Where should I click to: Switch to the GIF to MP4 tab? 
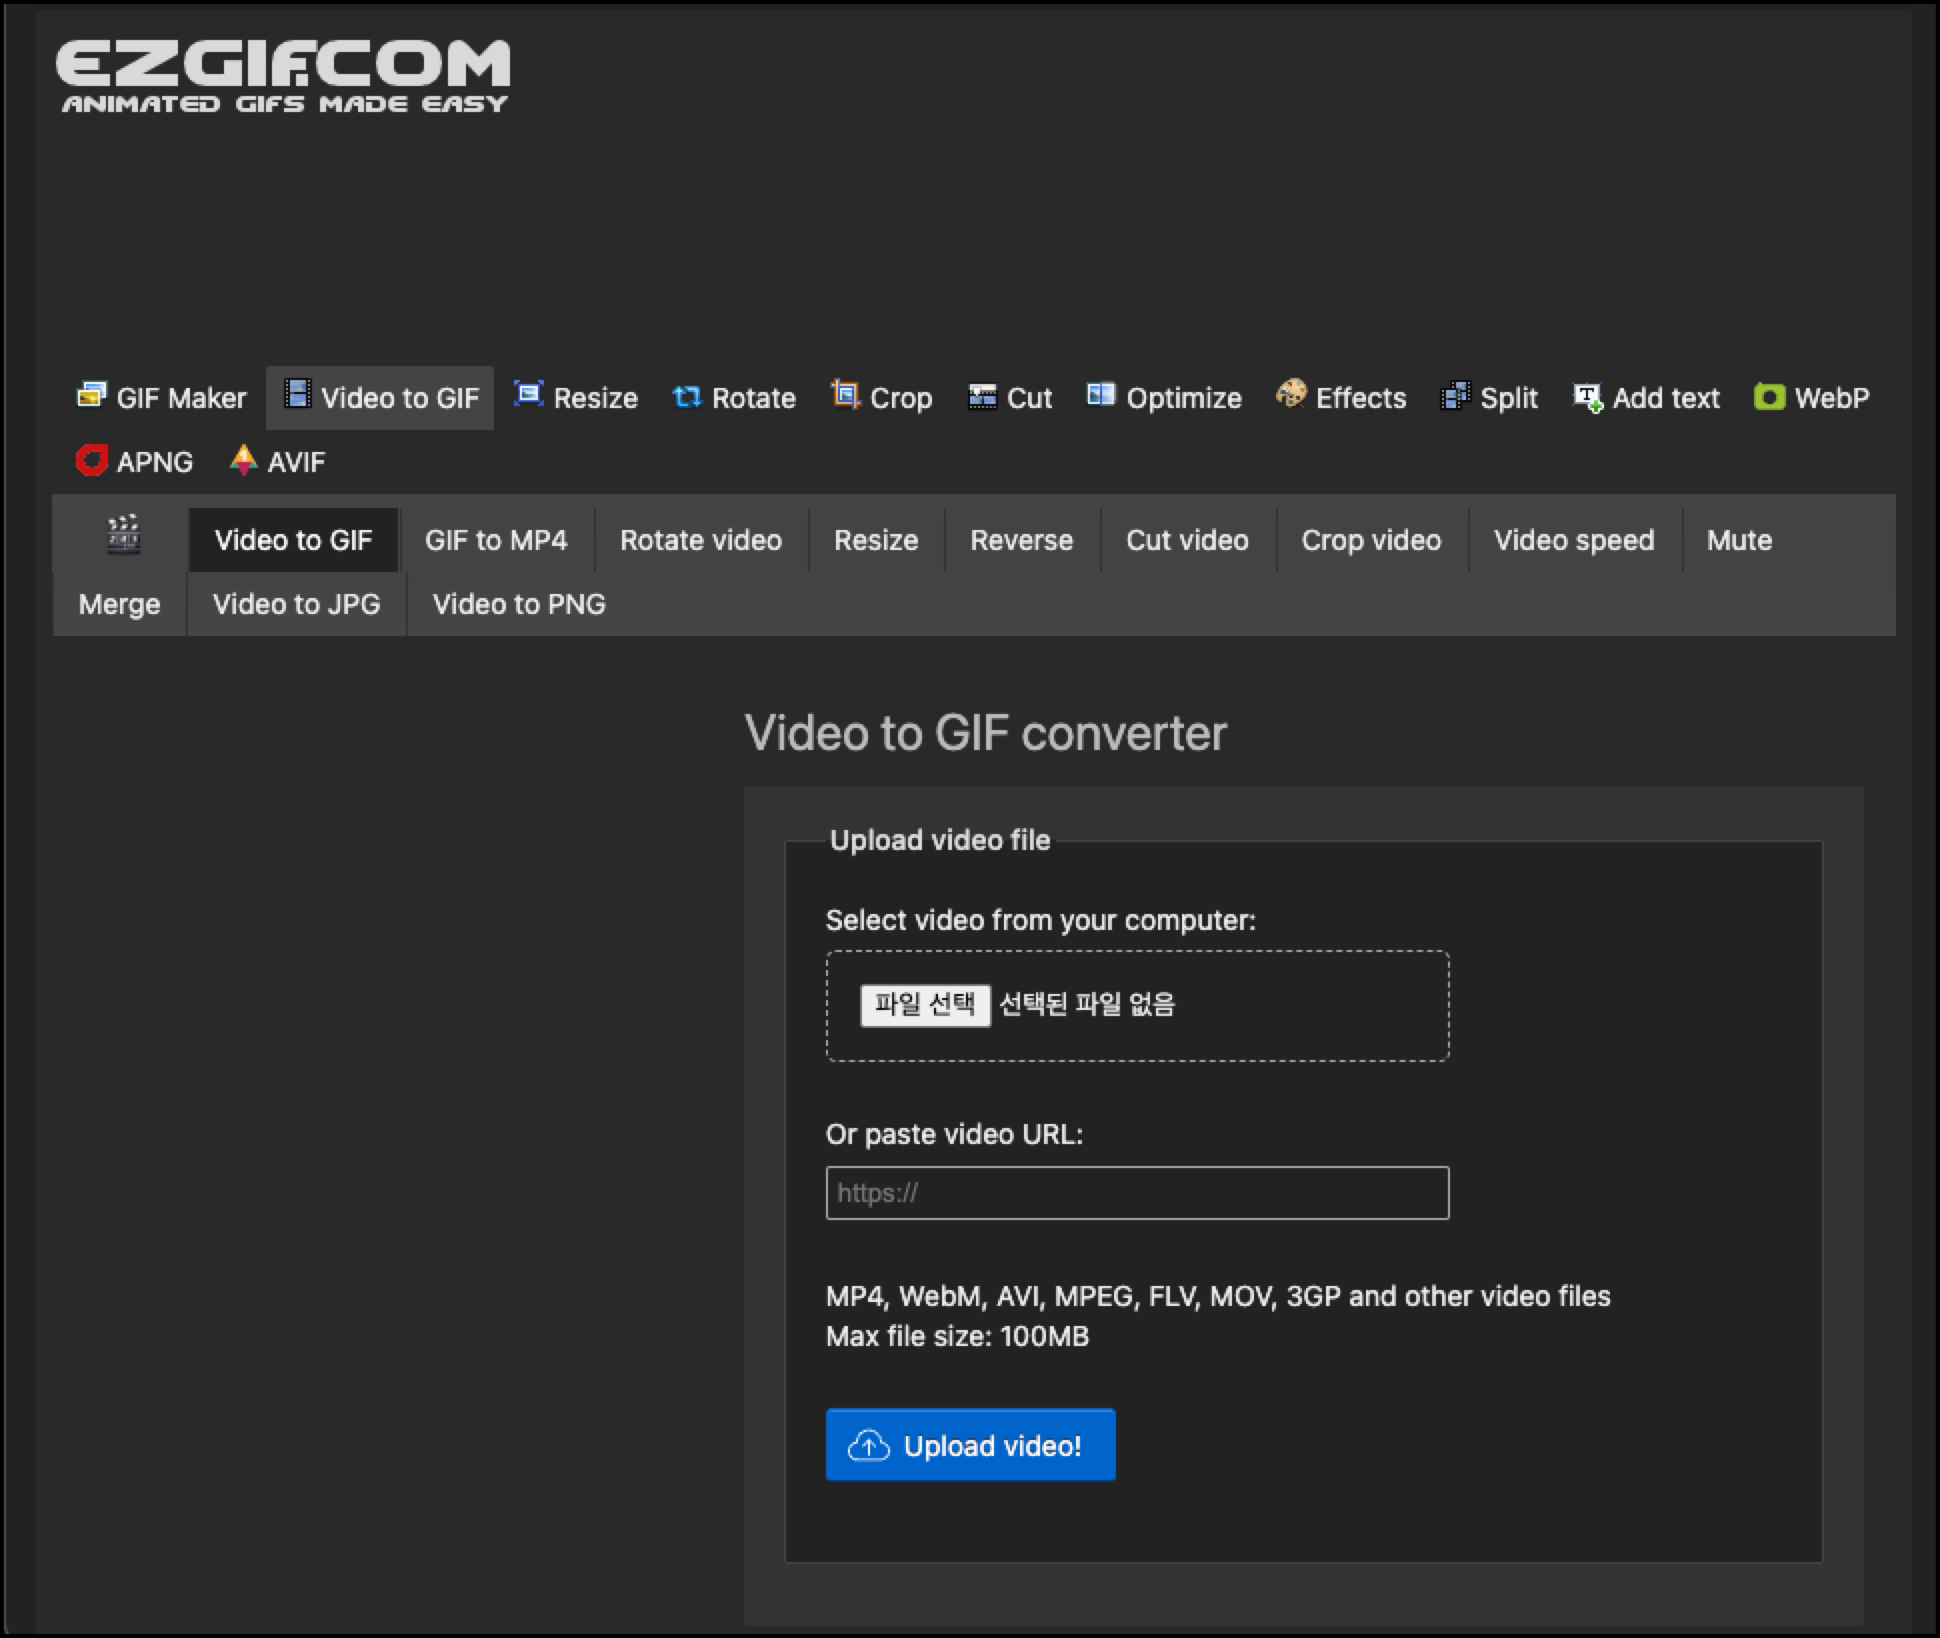click(495, 540)
